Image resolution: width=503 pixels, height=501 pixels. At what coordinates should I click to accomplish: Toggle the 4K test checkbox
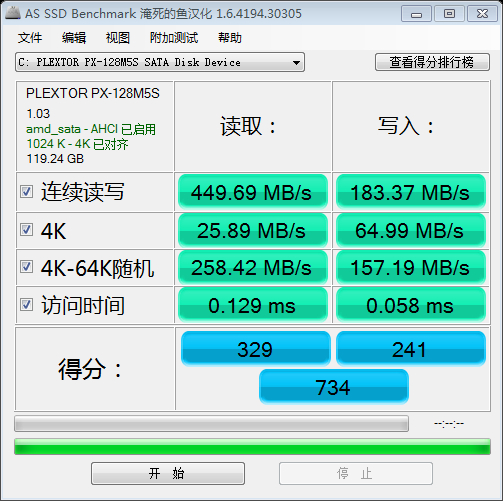[x=26, y=230]
